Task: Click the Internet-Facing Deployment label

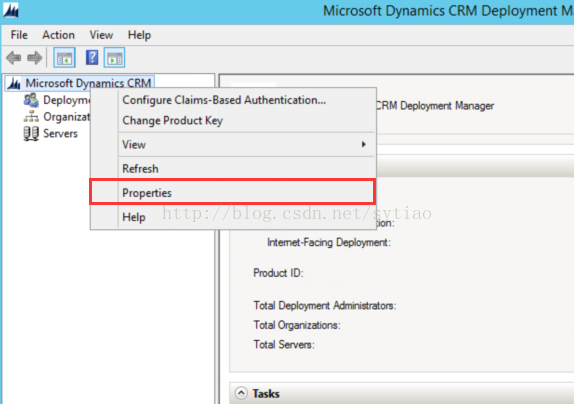Action: pyautogui.click(x=329, y=242)
